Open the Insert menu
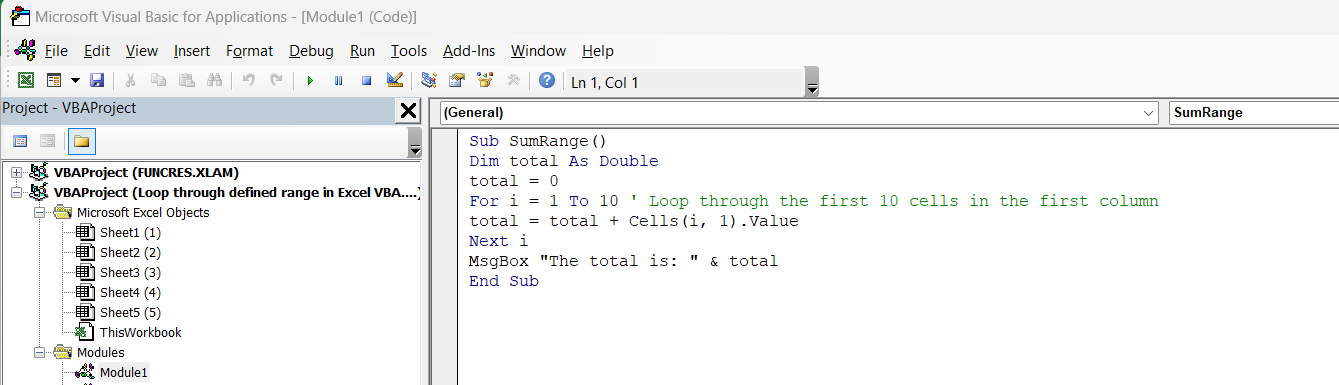Image resolution: width=1339 pixels, height=385 pixels. (192, 51)
